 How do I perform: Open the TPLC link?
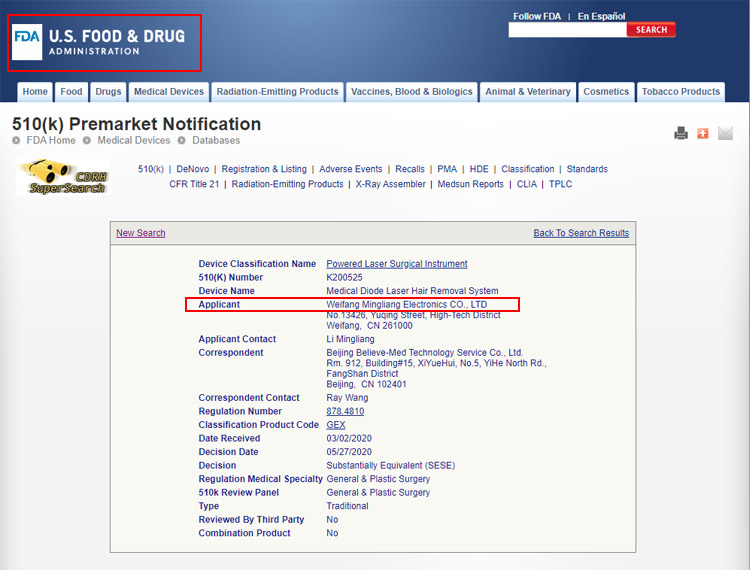561,184
